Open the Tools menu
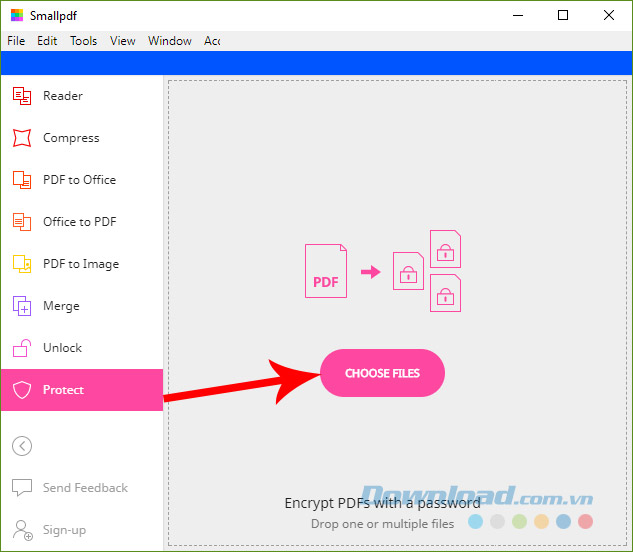The height and width of the screenshot is (552, 633). pyautogui.click(x=84, y=41)
